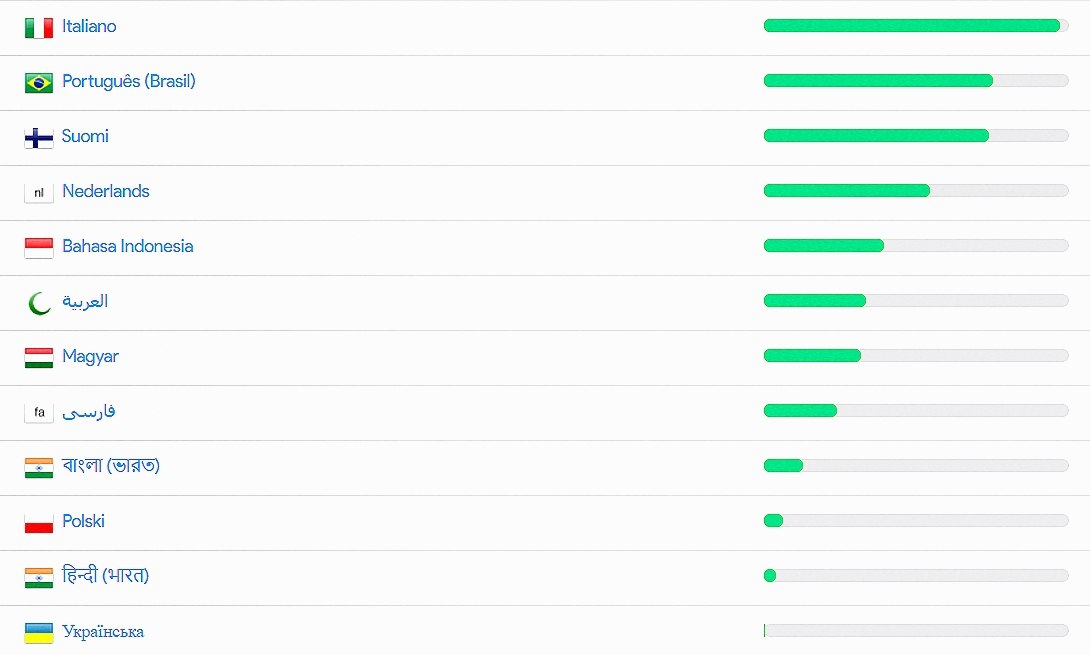1090x655 pixels.
Task: Click the Italiano translation progress bar
Action: [x=915, y=26]
